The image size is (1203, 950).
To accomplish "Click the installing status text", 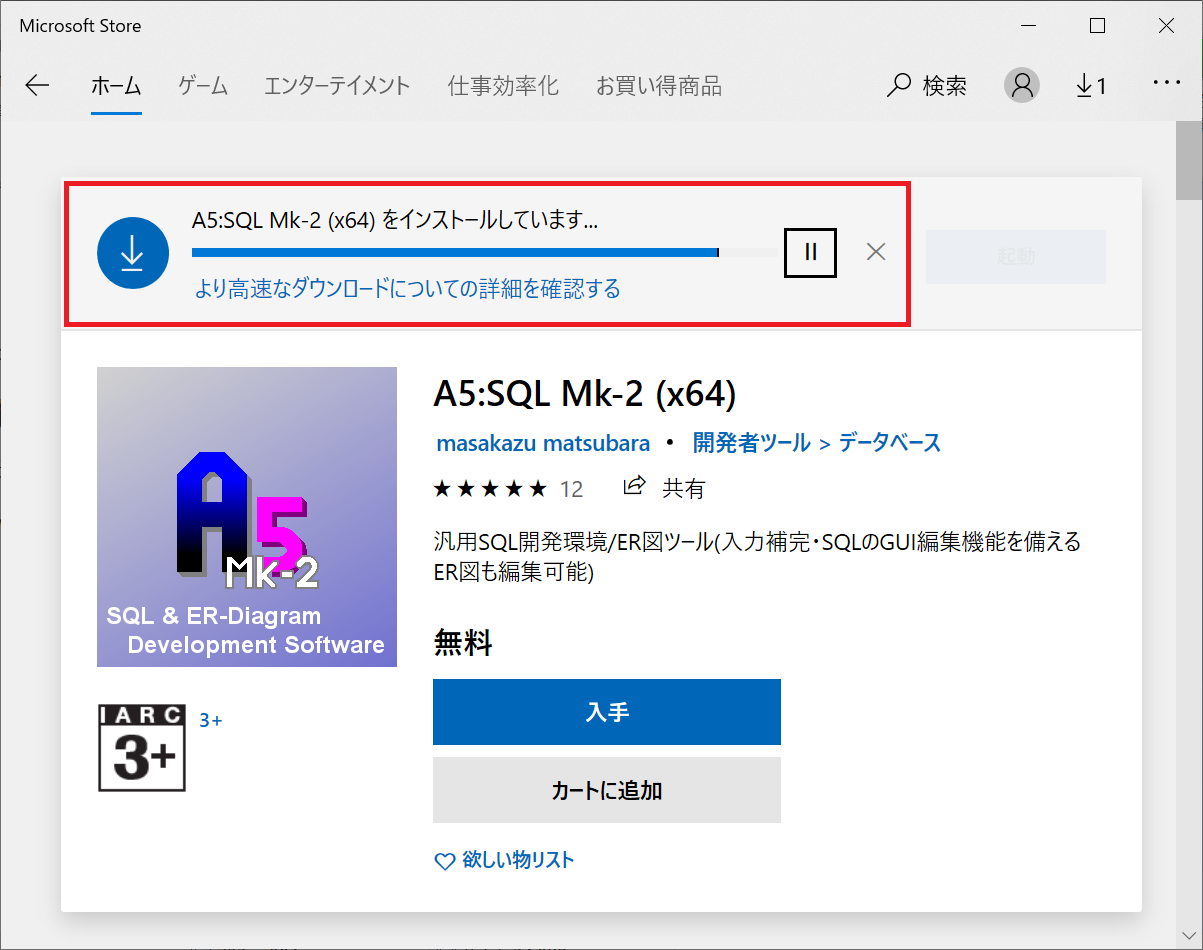I will [395, 221].
